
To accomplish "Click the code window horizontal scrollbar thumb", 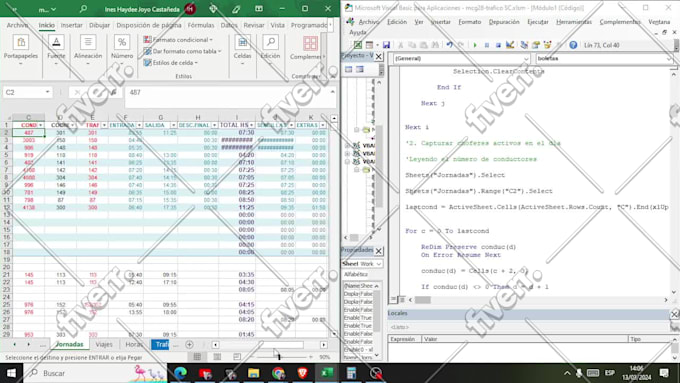I will pos(422,300).
